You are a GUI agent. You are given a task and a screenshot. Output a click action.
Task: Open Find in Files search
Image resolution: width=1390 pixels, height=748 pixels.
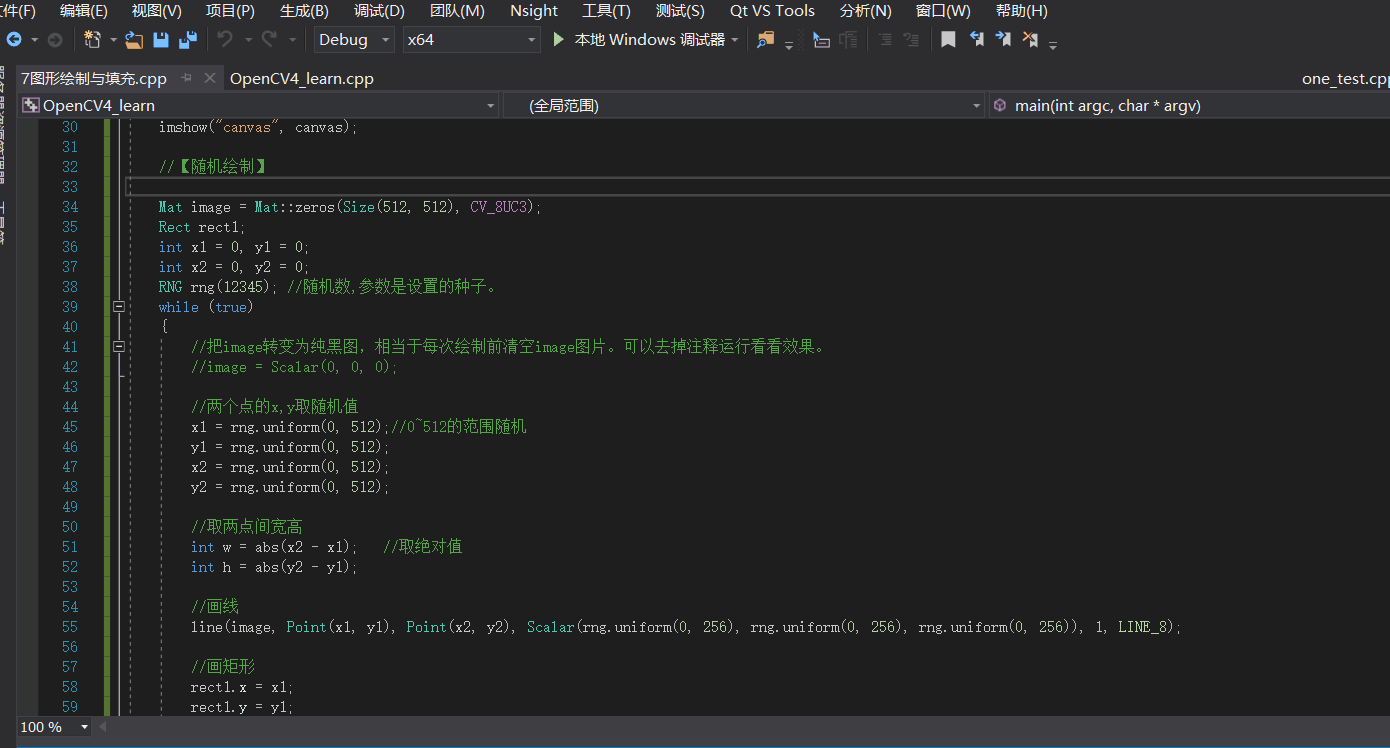tap(766, 40)
